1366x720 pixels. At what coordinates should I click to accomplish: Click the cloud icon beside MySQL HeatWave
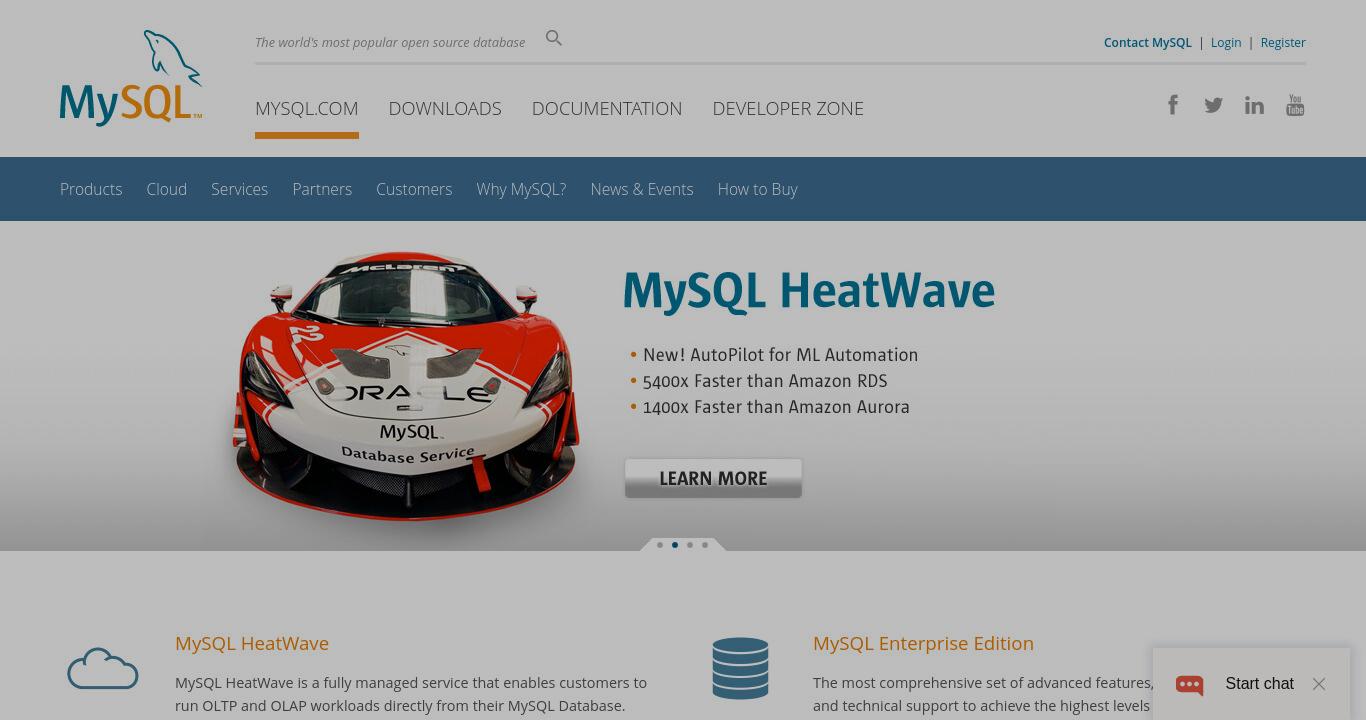[x=103, y=668]
